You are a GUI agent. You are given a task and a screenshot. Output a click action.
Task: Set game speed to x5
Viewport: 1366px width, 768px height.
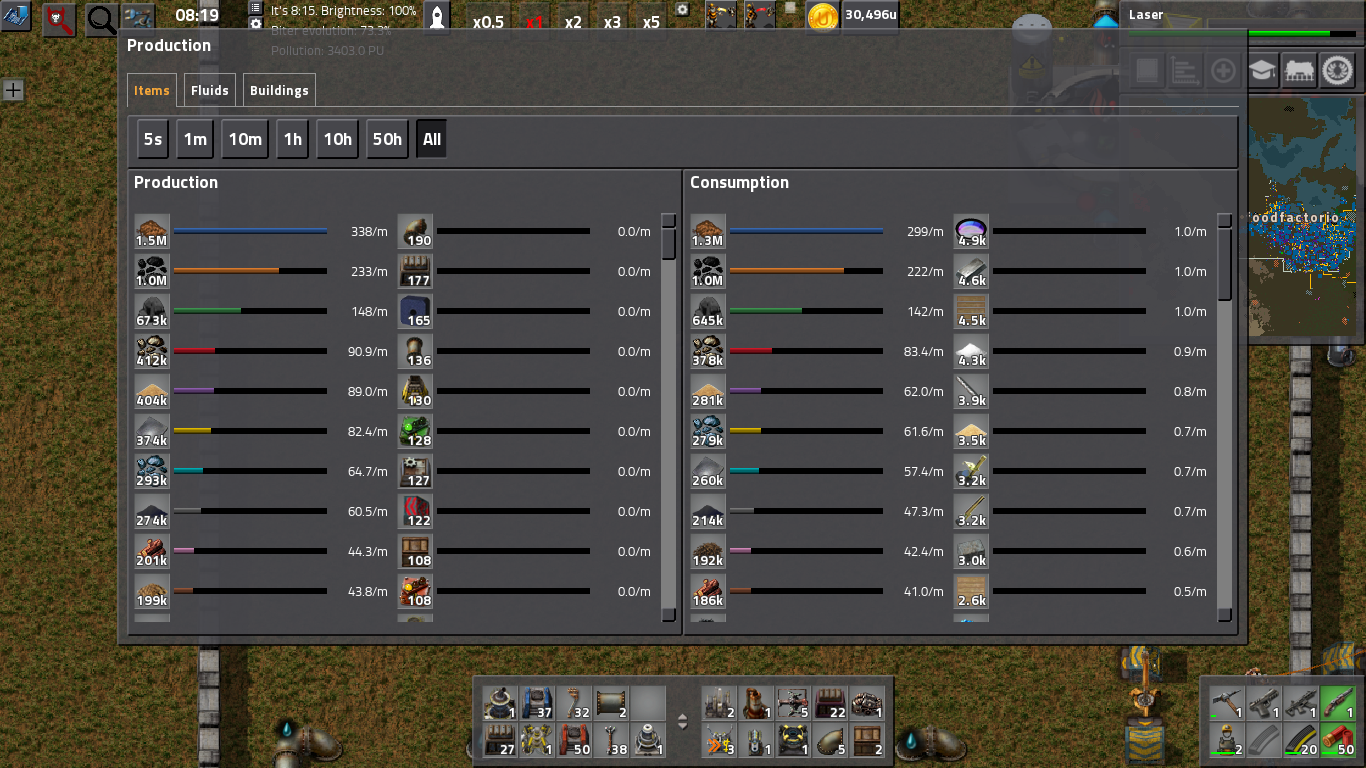coord(651,22)
